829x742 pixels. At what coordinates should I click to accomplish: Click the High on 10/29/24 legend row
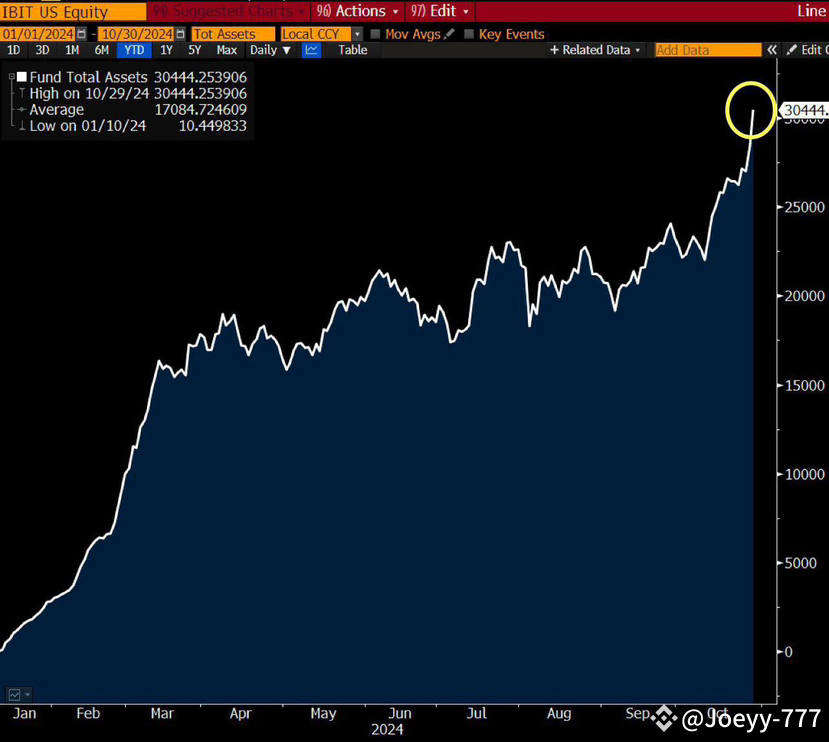point(132,94)
